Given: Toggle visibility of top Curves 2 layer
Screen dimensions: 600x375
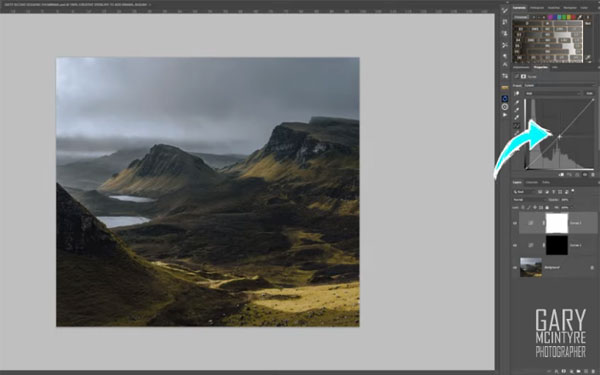Looking at the screenshot, I should pyautogui.click(x=515, y=223).
